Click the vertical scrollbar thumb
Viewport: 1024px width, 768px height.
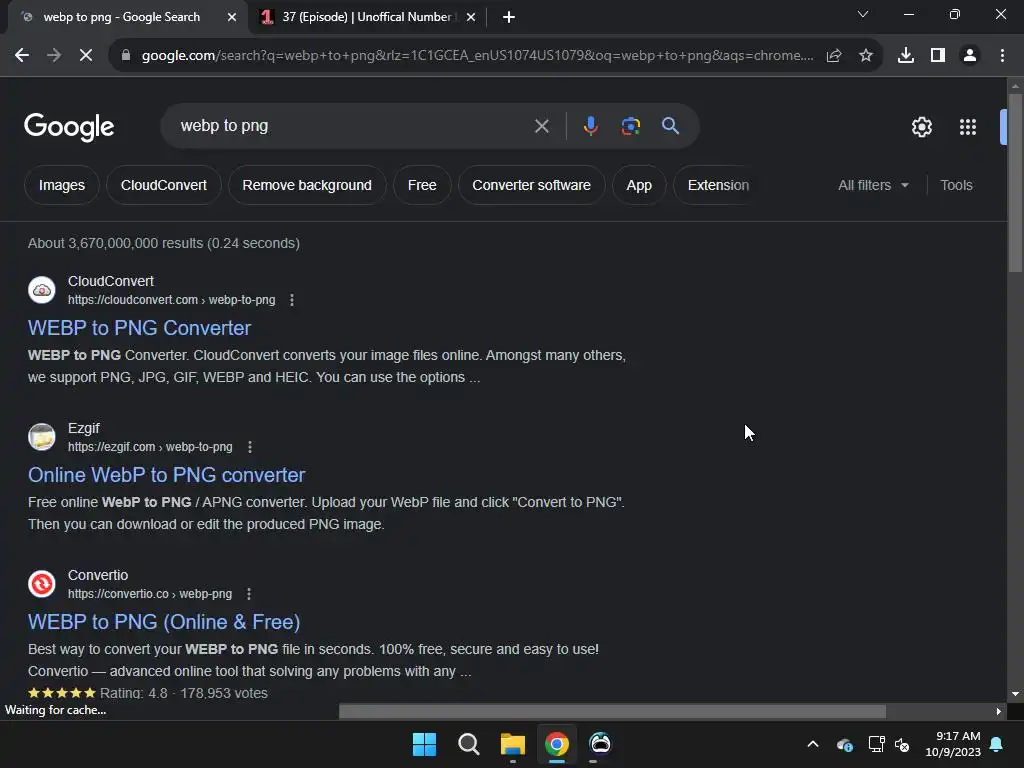[x=1015, y=183]
